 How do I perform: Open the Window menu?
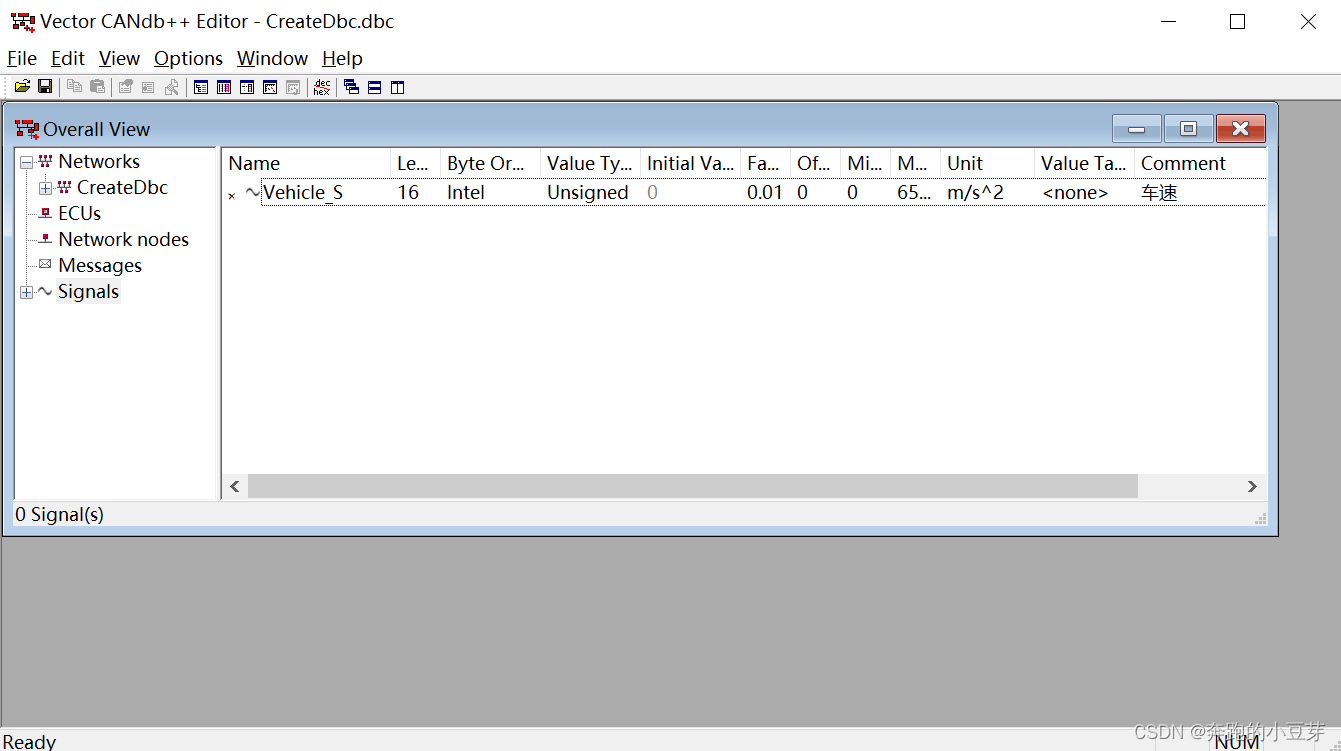272,58
